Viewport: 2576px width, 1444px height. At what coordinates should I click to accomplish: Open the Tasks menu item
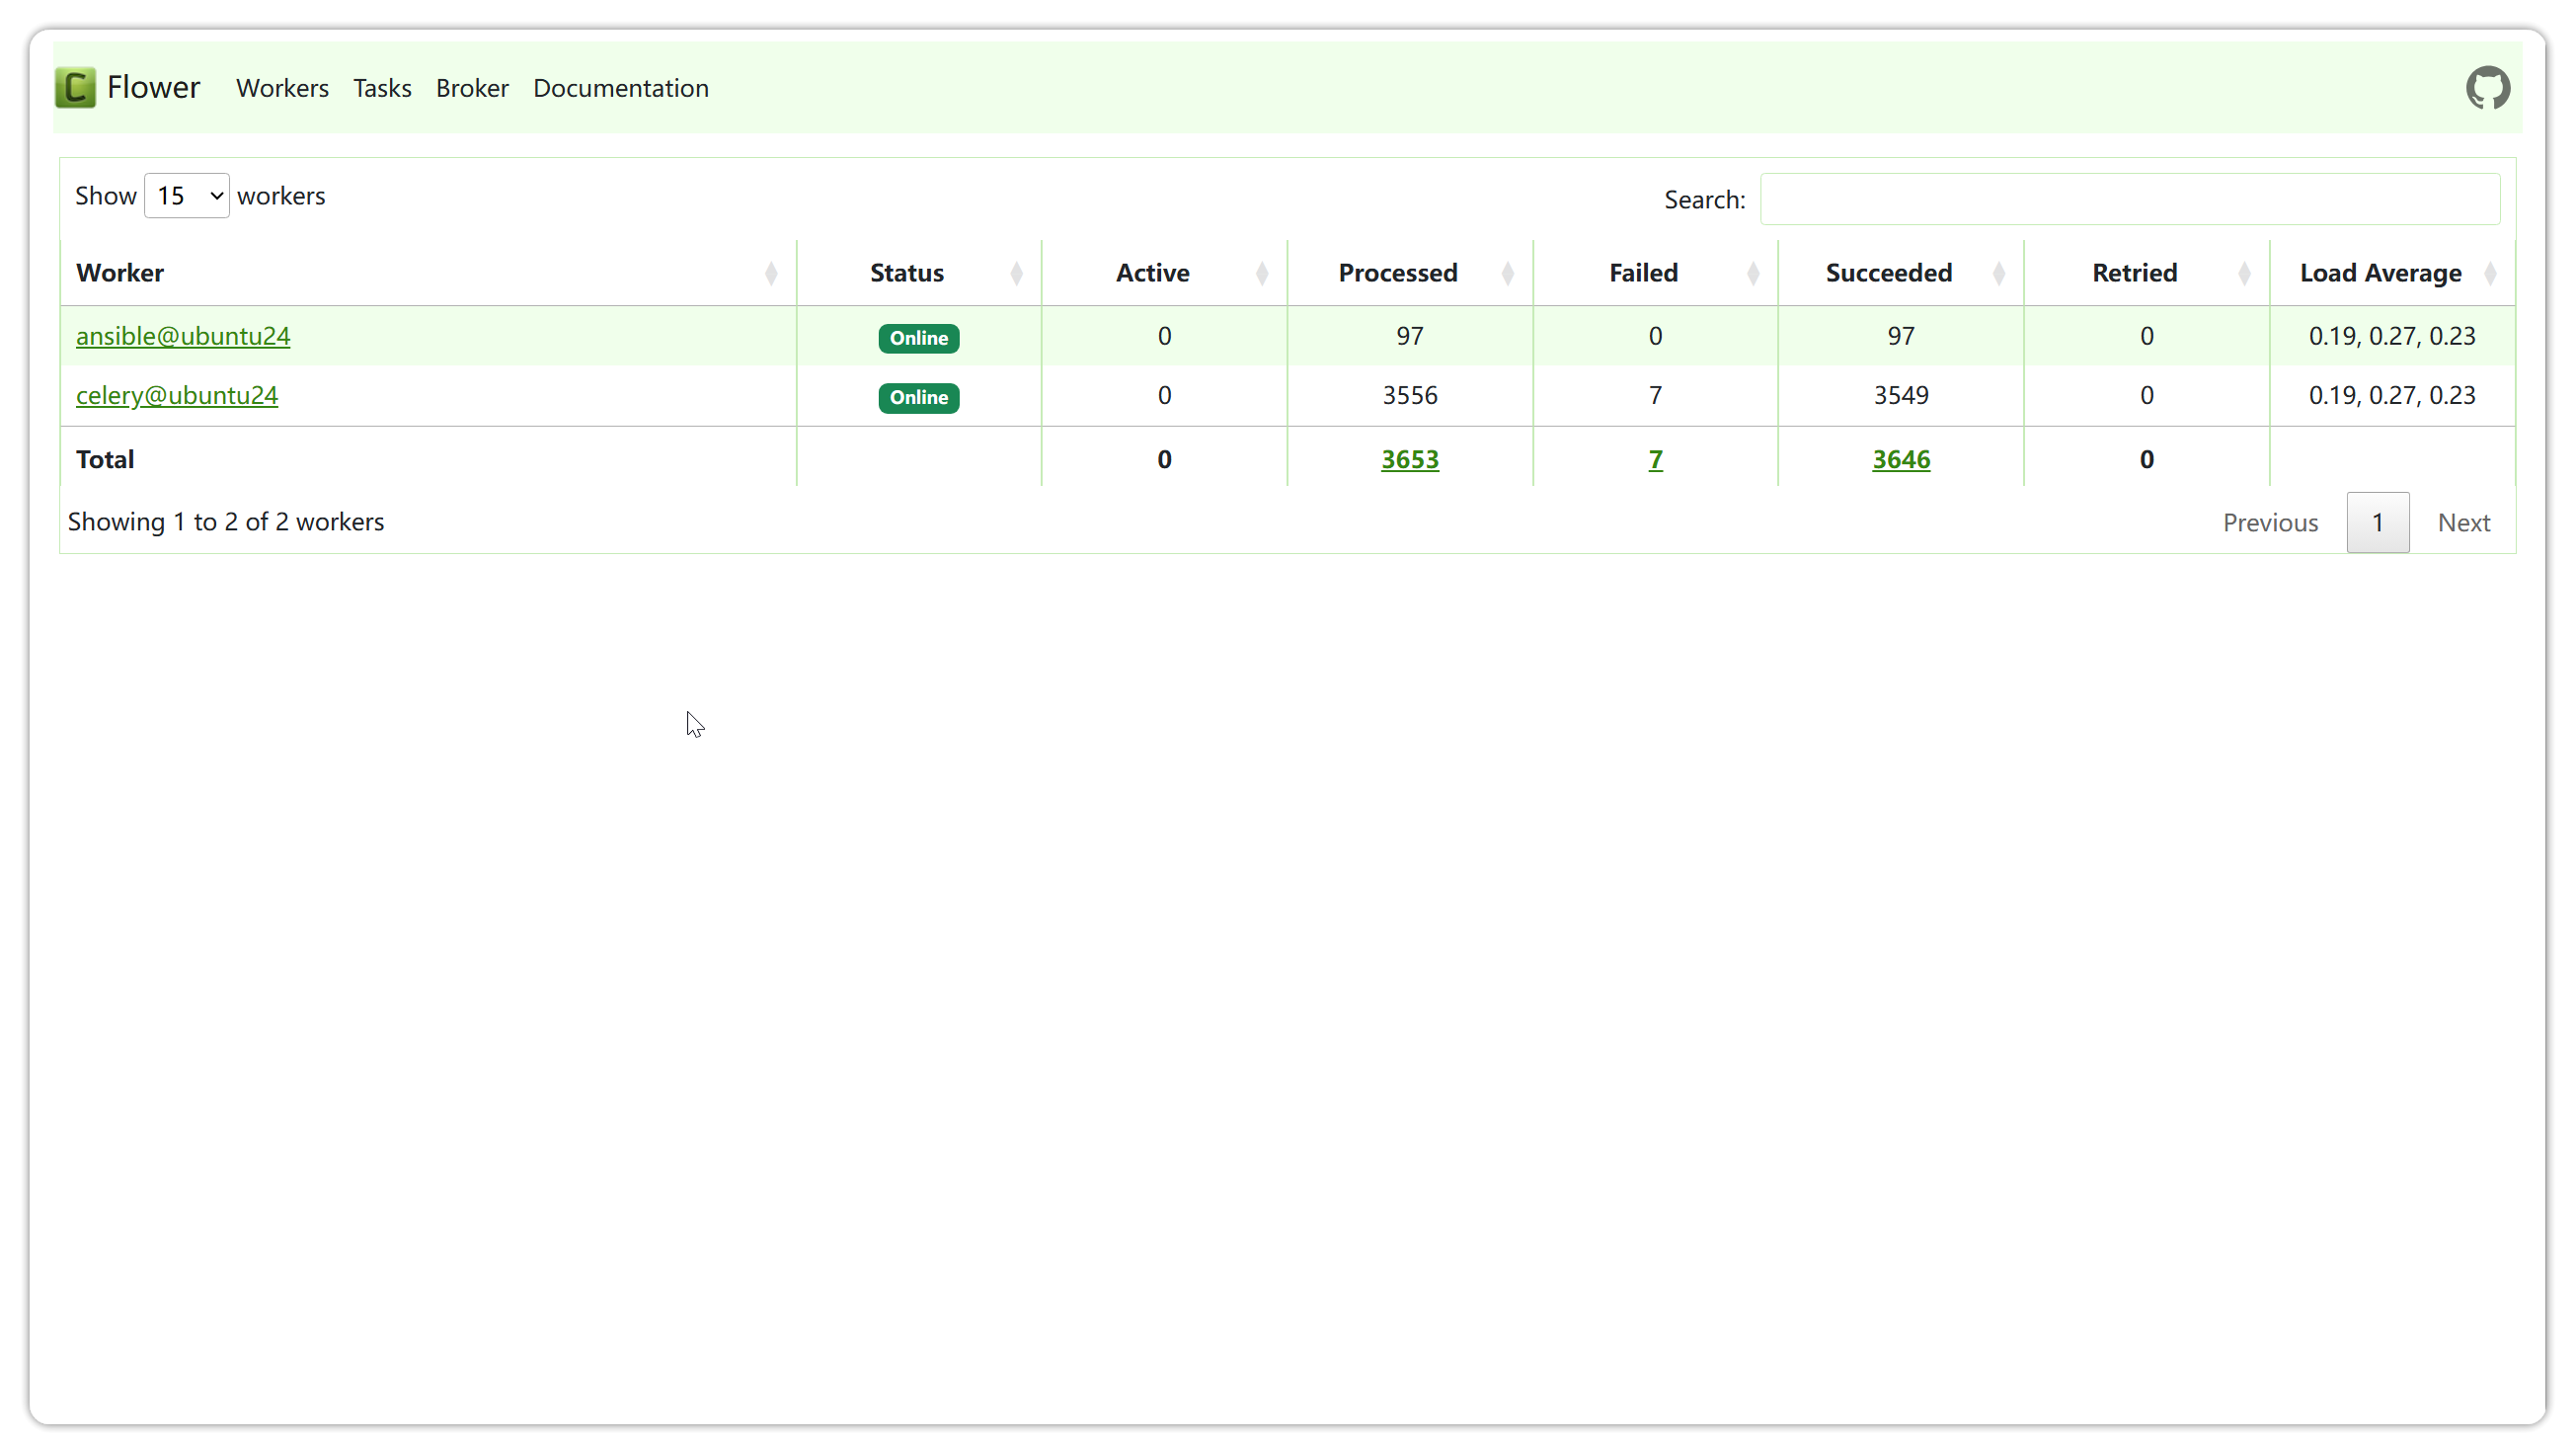pos(382,88)
